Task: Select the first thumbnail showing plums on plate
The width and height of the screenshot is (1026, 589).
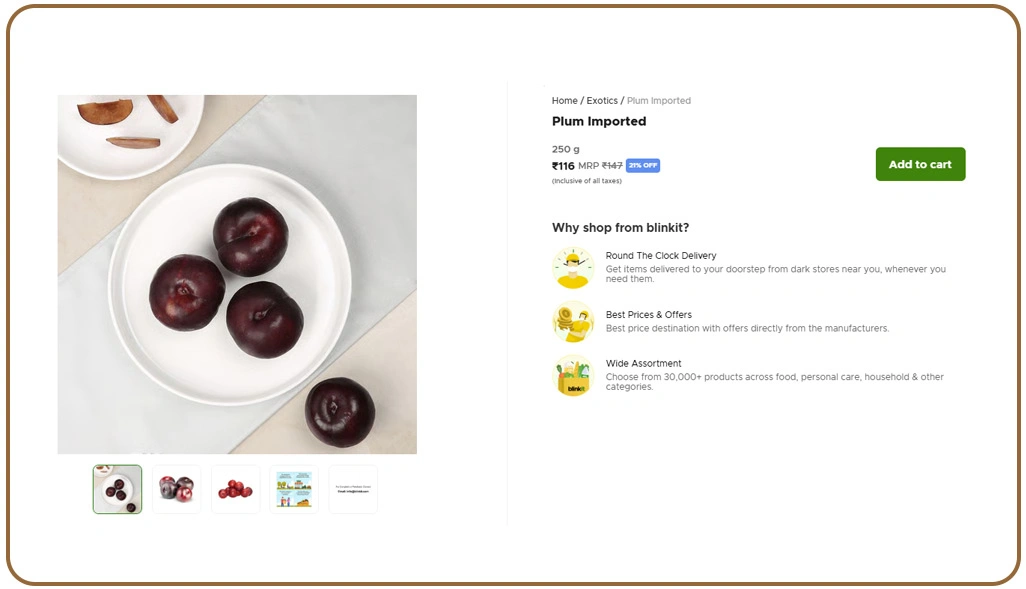Action: (117, 489)
